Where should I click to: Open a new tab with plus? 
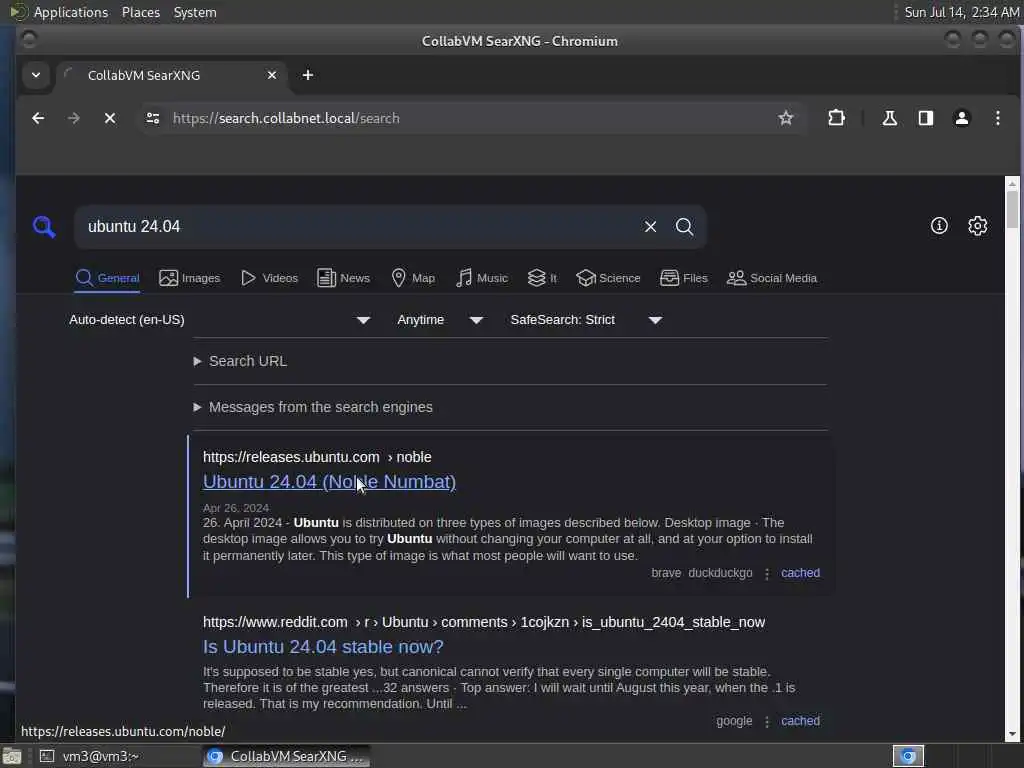308,75
